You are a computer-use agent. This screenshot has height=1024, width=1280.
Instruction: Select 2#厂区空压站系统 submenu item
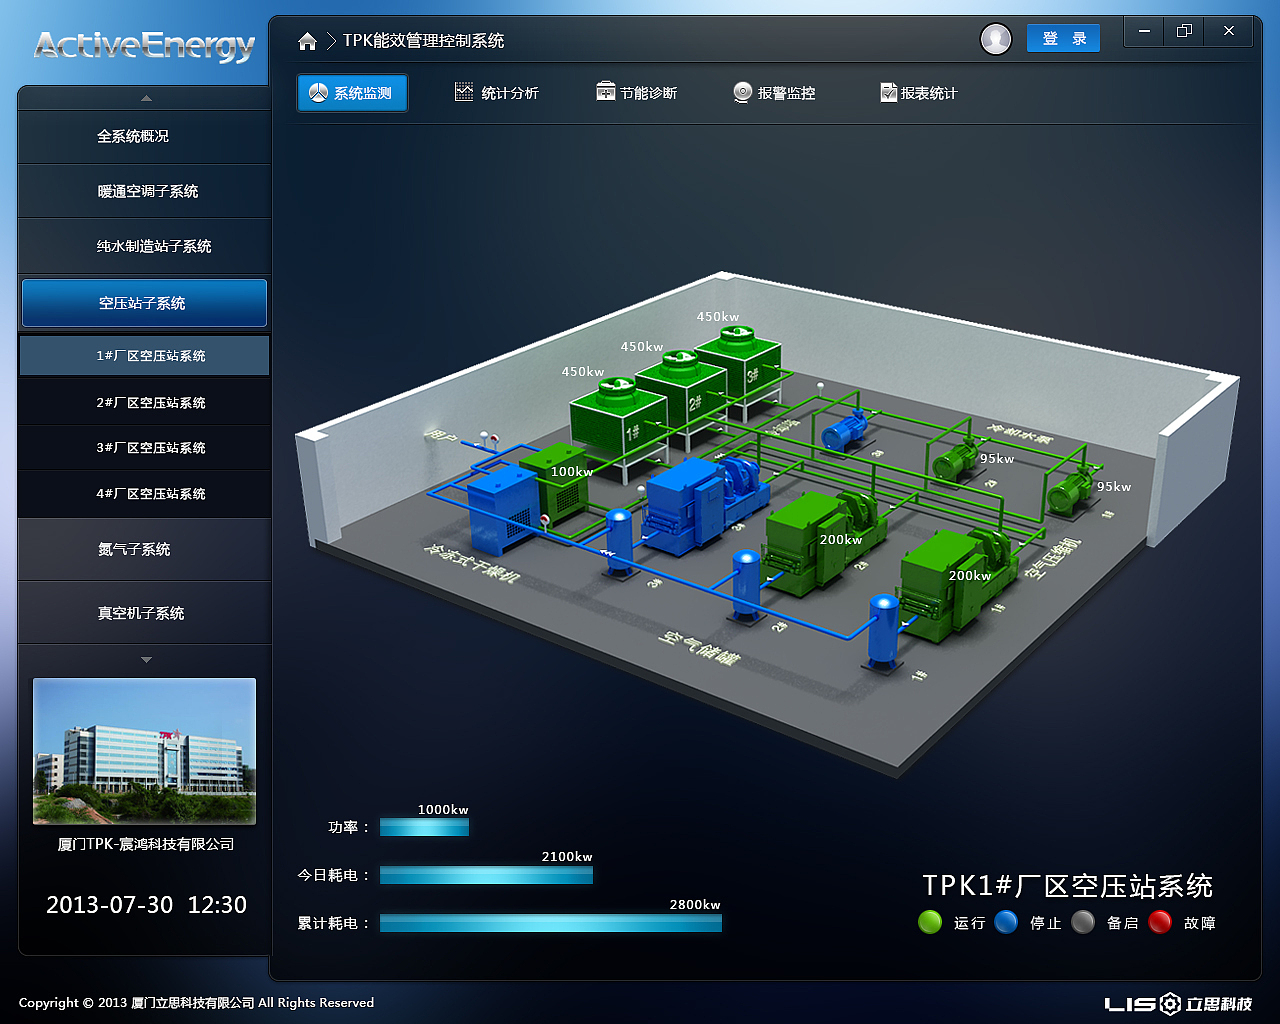(x=144, y=403)
